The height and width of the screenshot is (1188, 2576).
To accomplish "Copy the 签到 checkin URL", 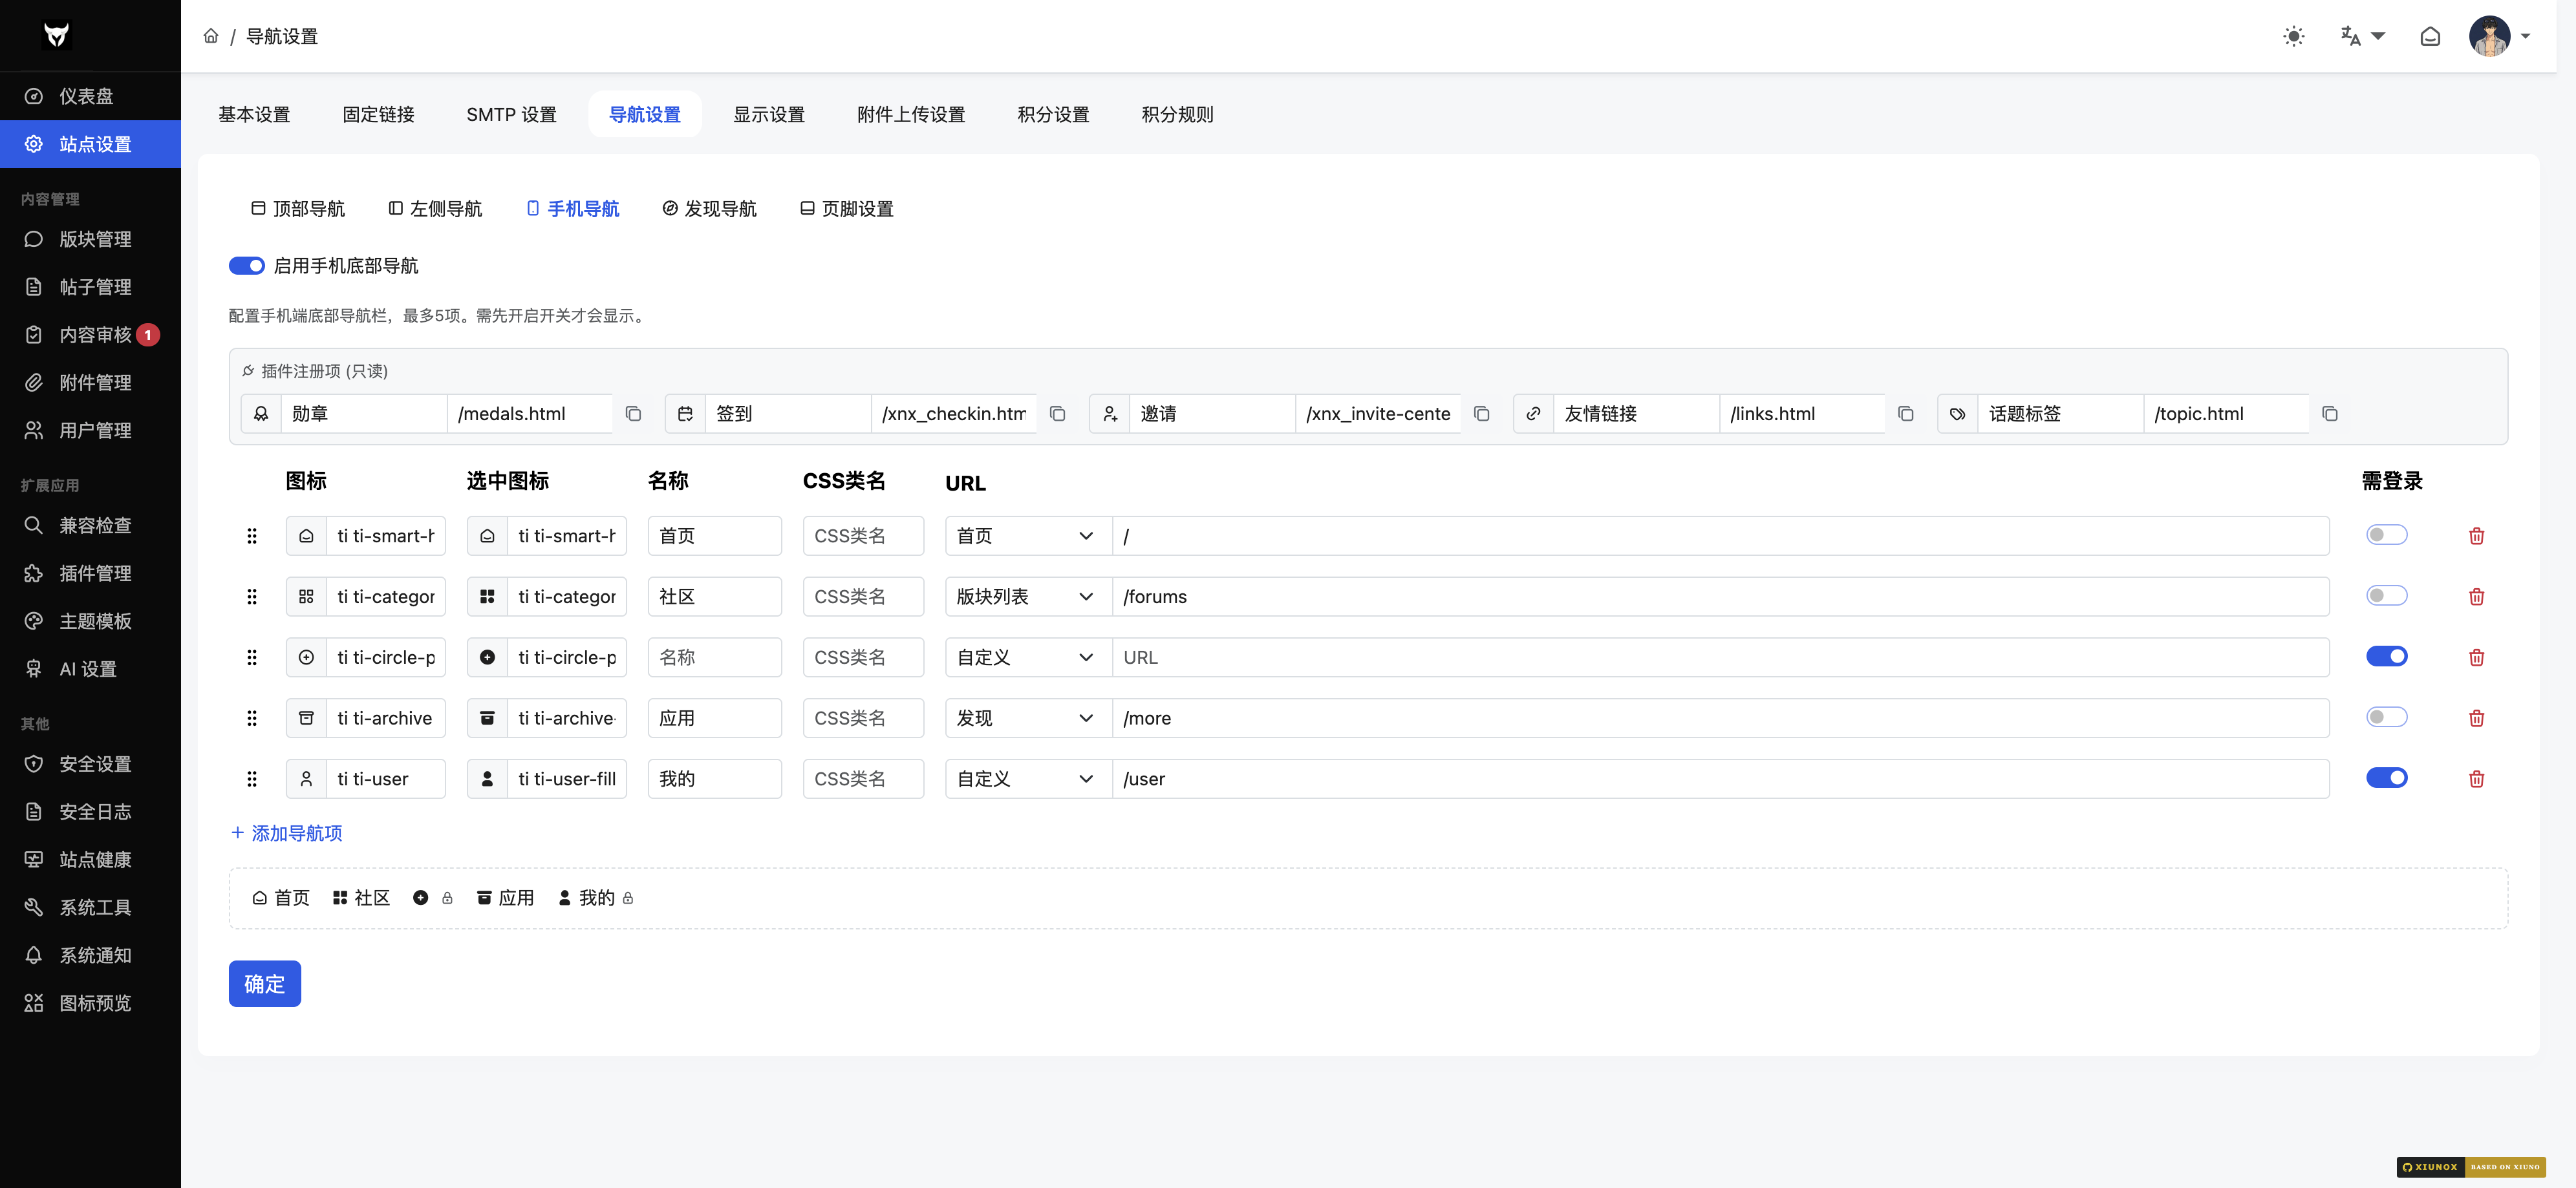I will (x=1057, y=414).
